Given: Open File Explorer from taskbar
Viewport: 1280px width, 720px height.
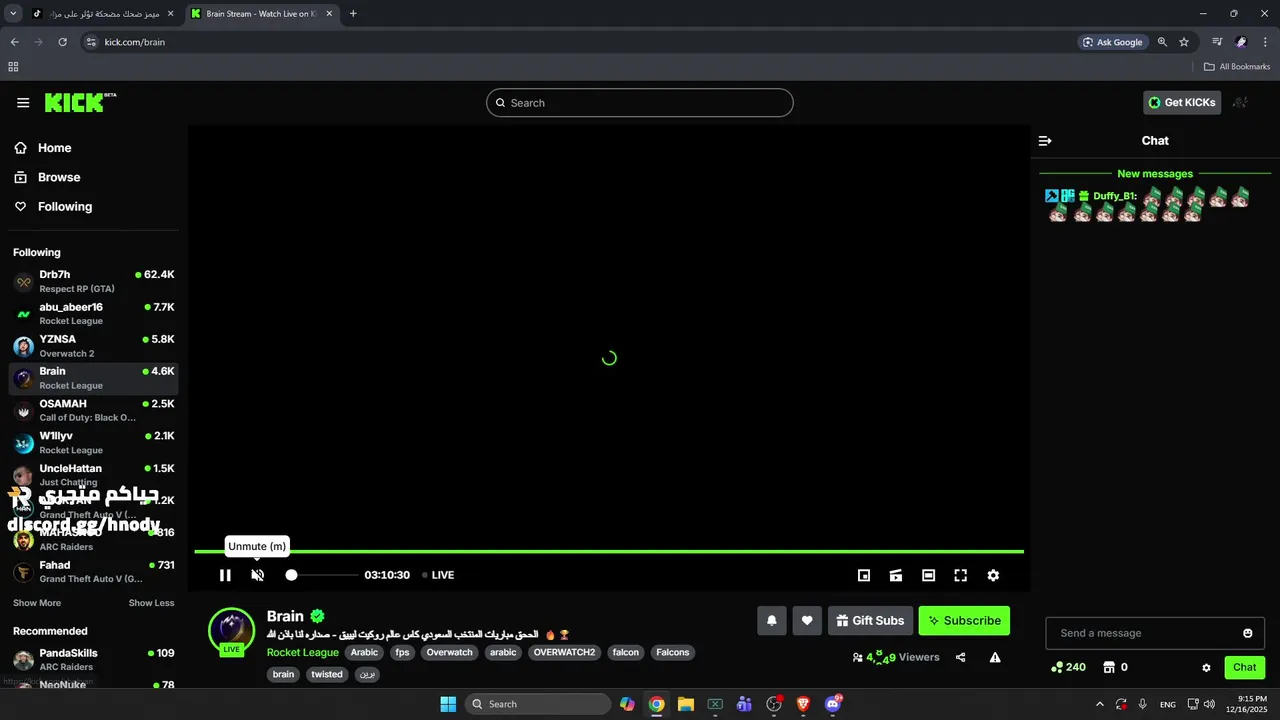Looking at the screenshot, I should (x=686, y=704).
